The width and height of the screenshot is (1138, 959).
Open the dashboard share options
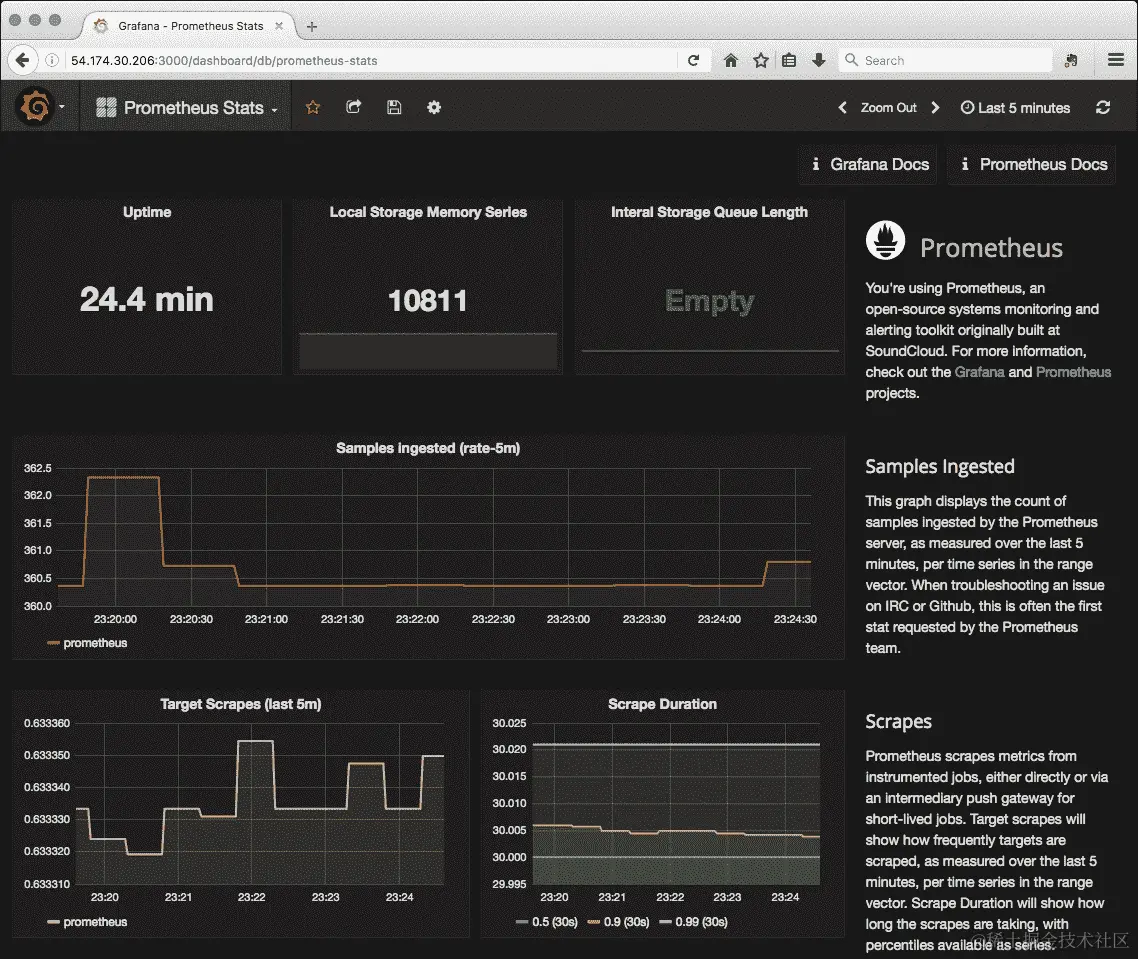point(353,106)
